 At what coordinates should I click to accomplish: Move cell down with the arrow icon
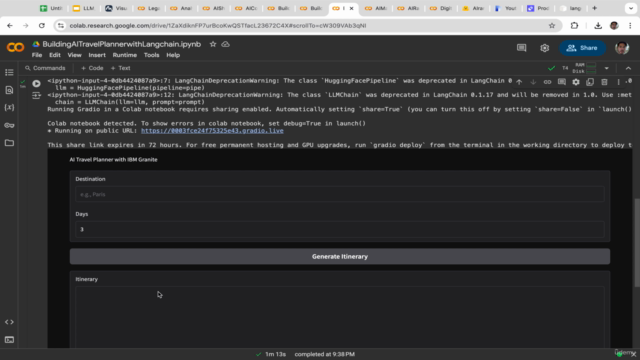[x=533, y=82]
